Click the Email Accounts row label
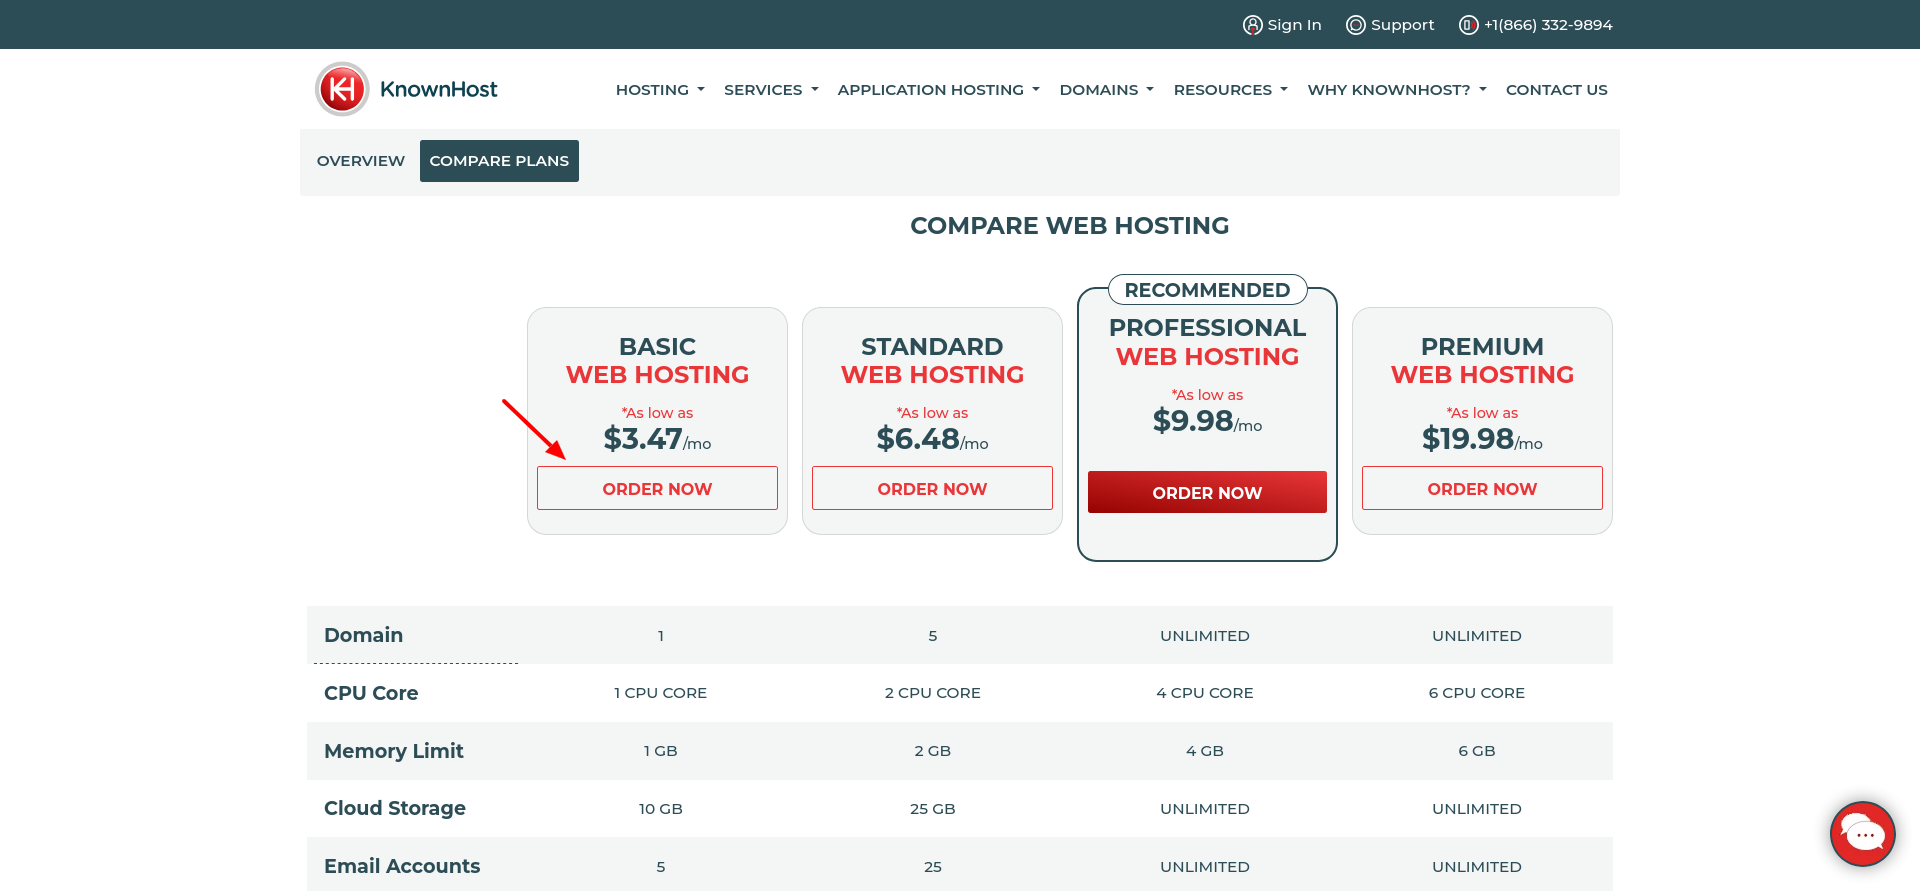This screenshot has height=891, width=1920. click(402, 866)
